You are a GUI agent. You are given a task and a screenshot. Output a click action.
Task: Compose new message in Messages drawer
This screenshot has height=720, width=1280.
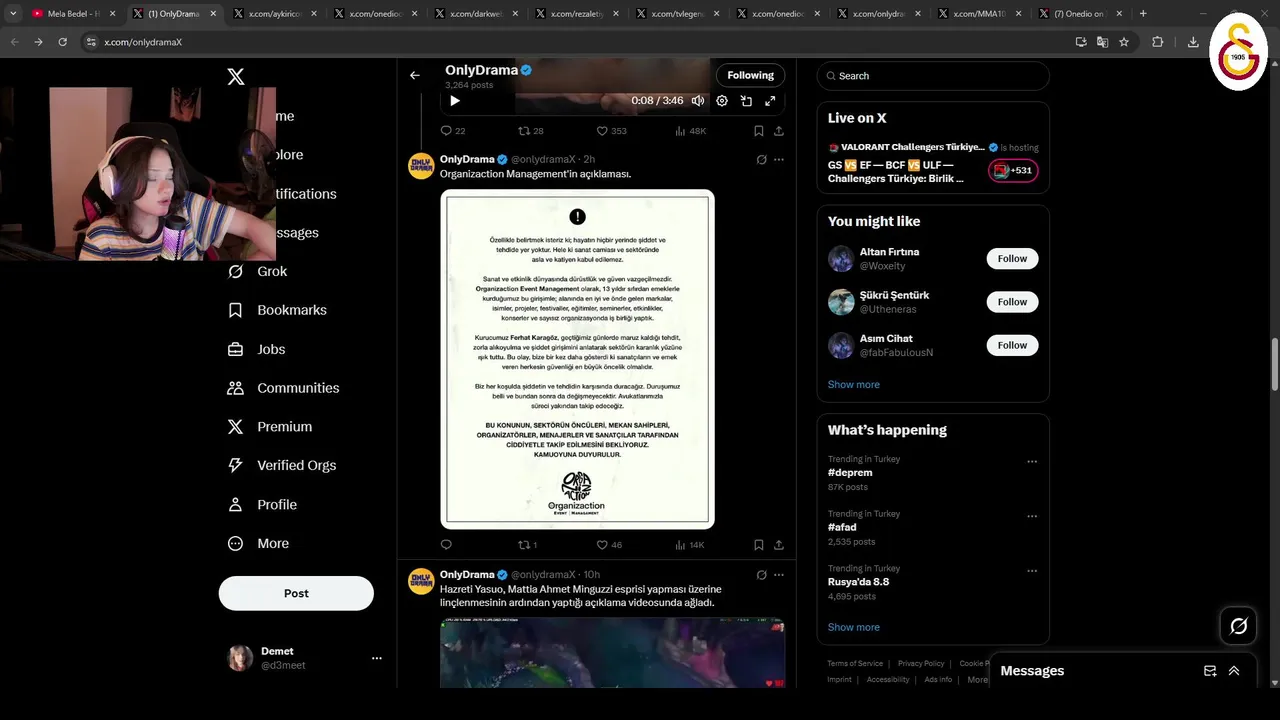[1209, 671]
